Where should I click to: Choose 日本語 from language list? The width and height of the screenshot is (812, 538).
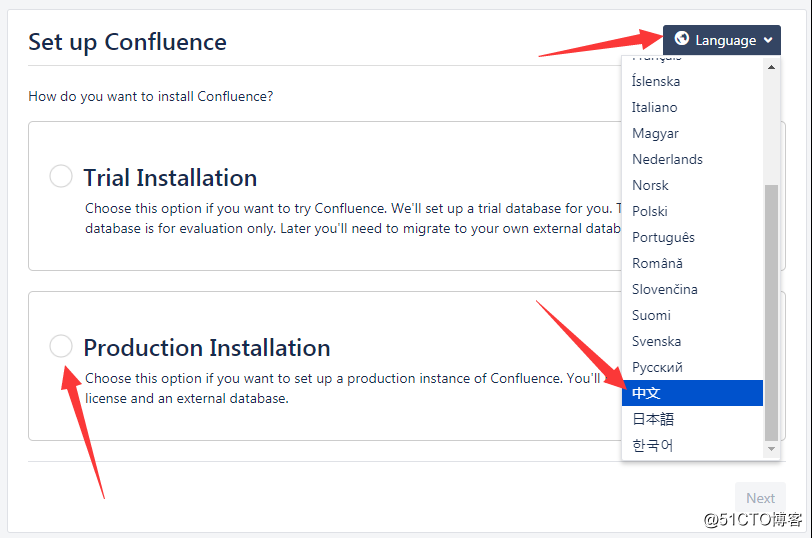[x=692, y=419]
